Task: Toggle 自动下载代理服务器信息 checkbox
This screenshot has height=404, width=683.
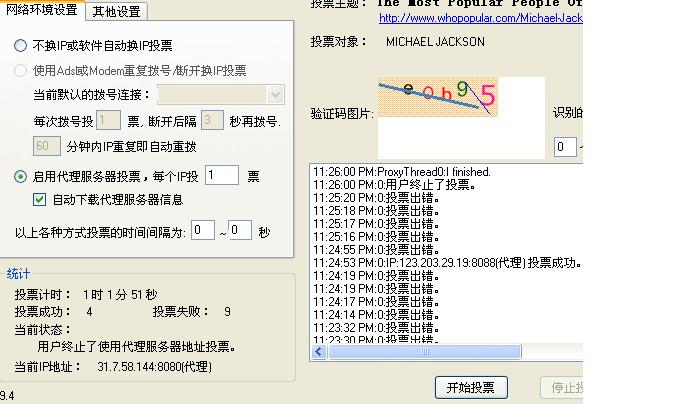Action: pyautogui.click(x=40, y=200)
